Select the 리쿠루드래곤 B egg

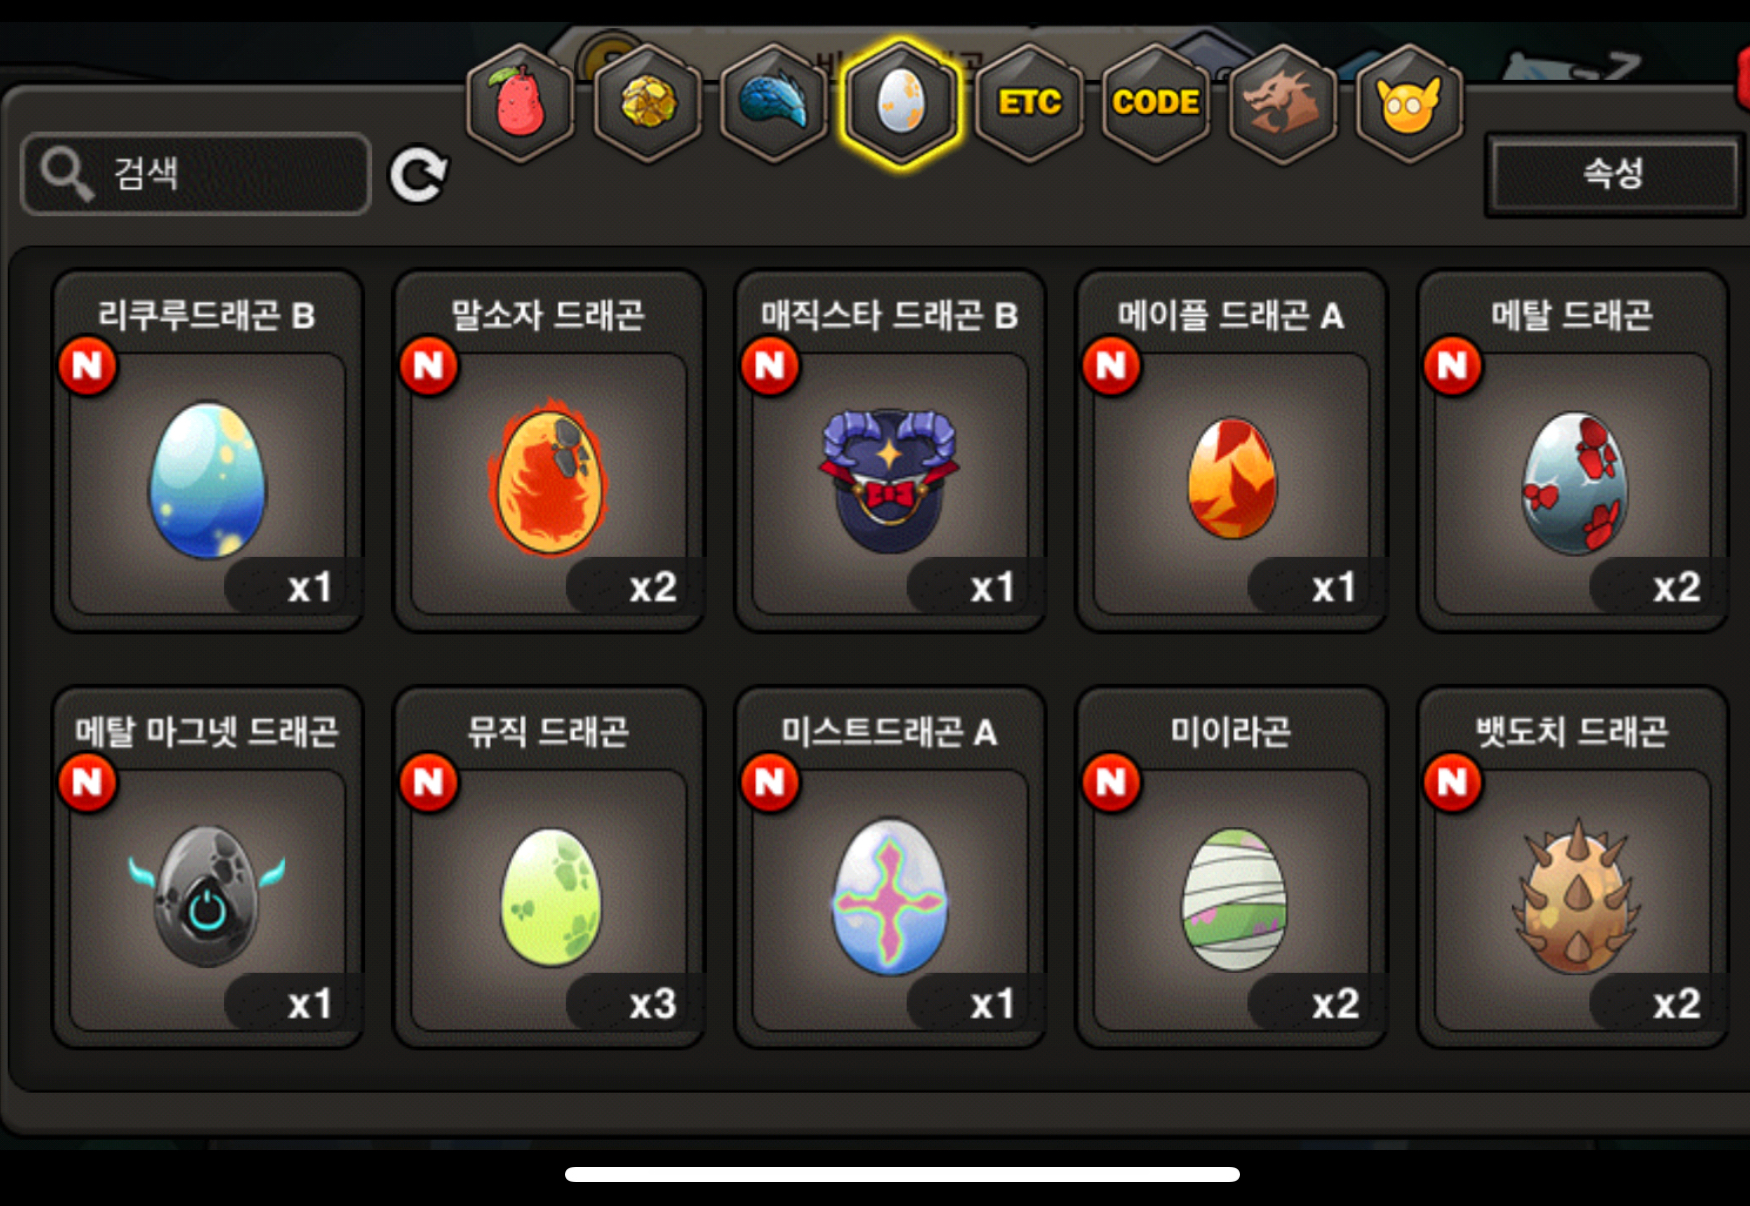(207, 451)
